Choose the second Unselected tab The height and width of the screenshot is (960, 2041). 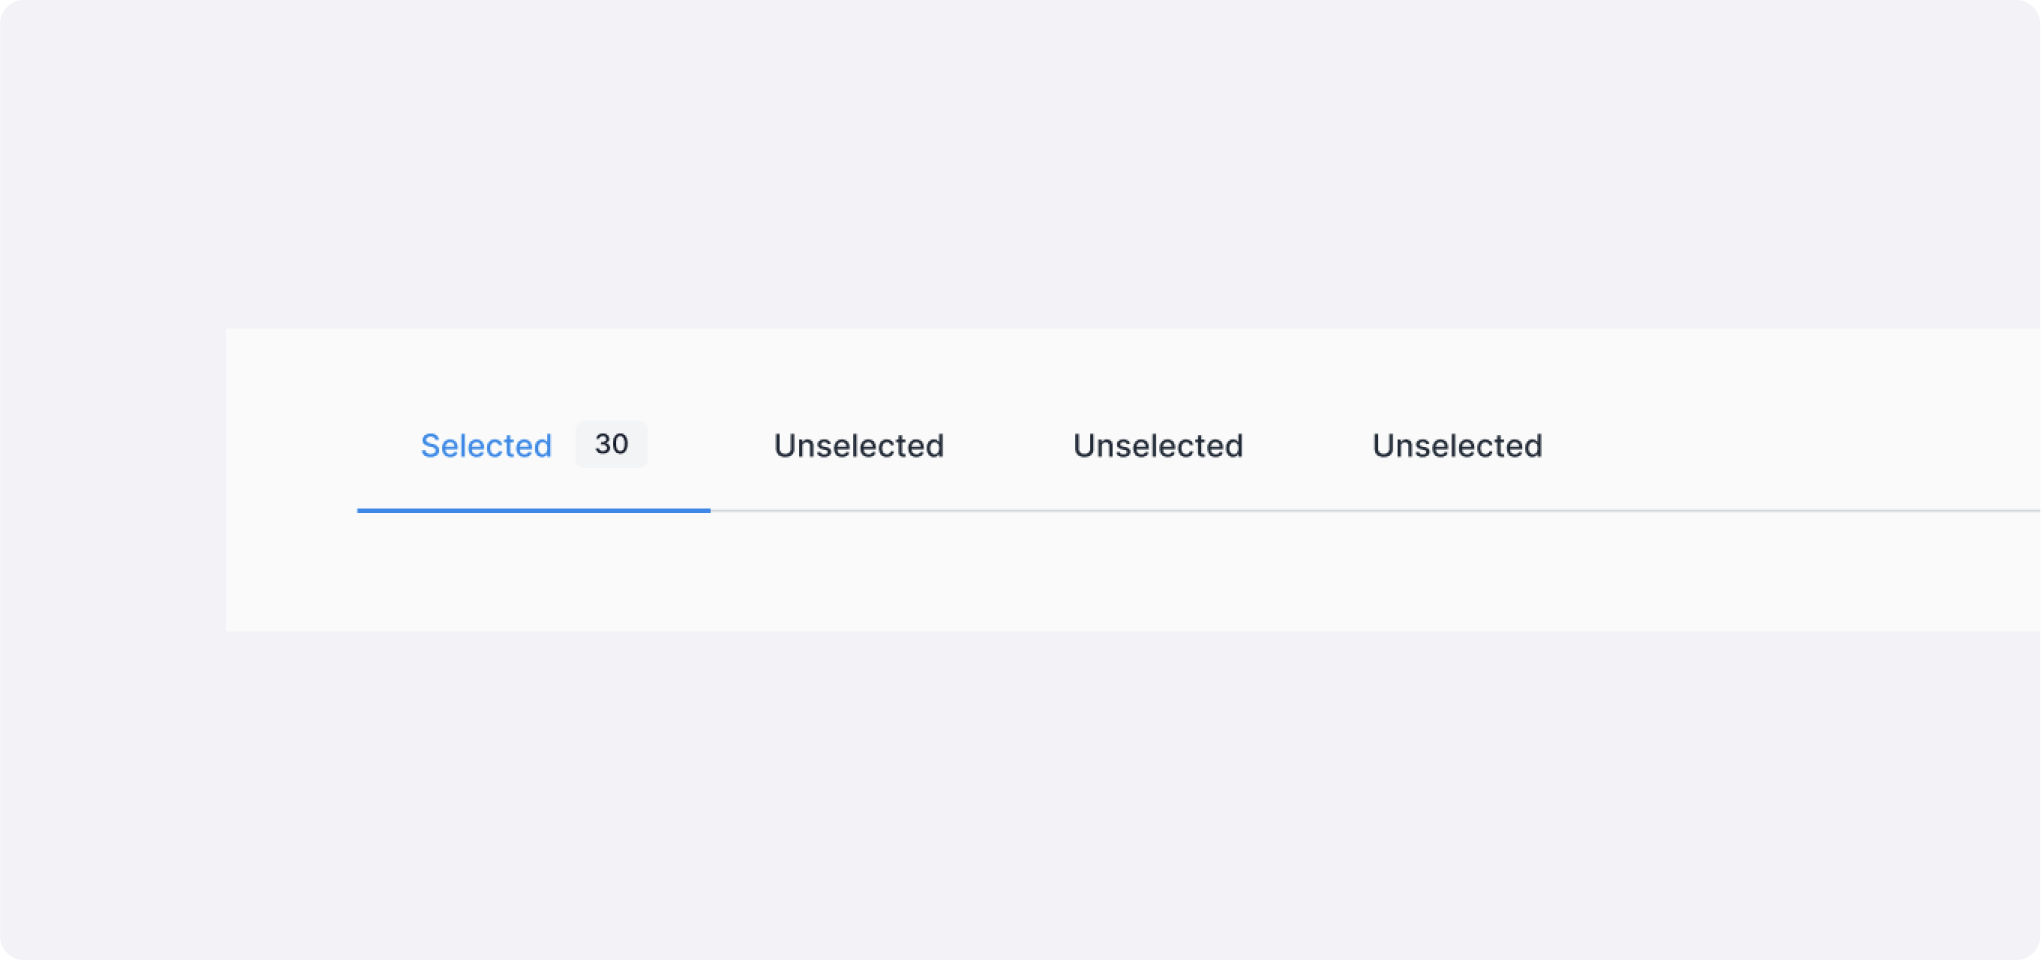click(x=1157, y=446)
